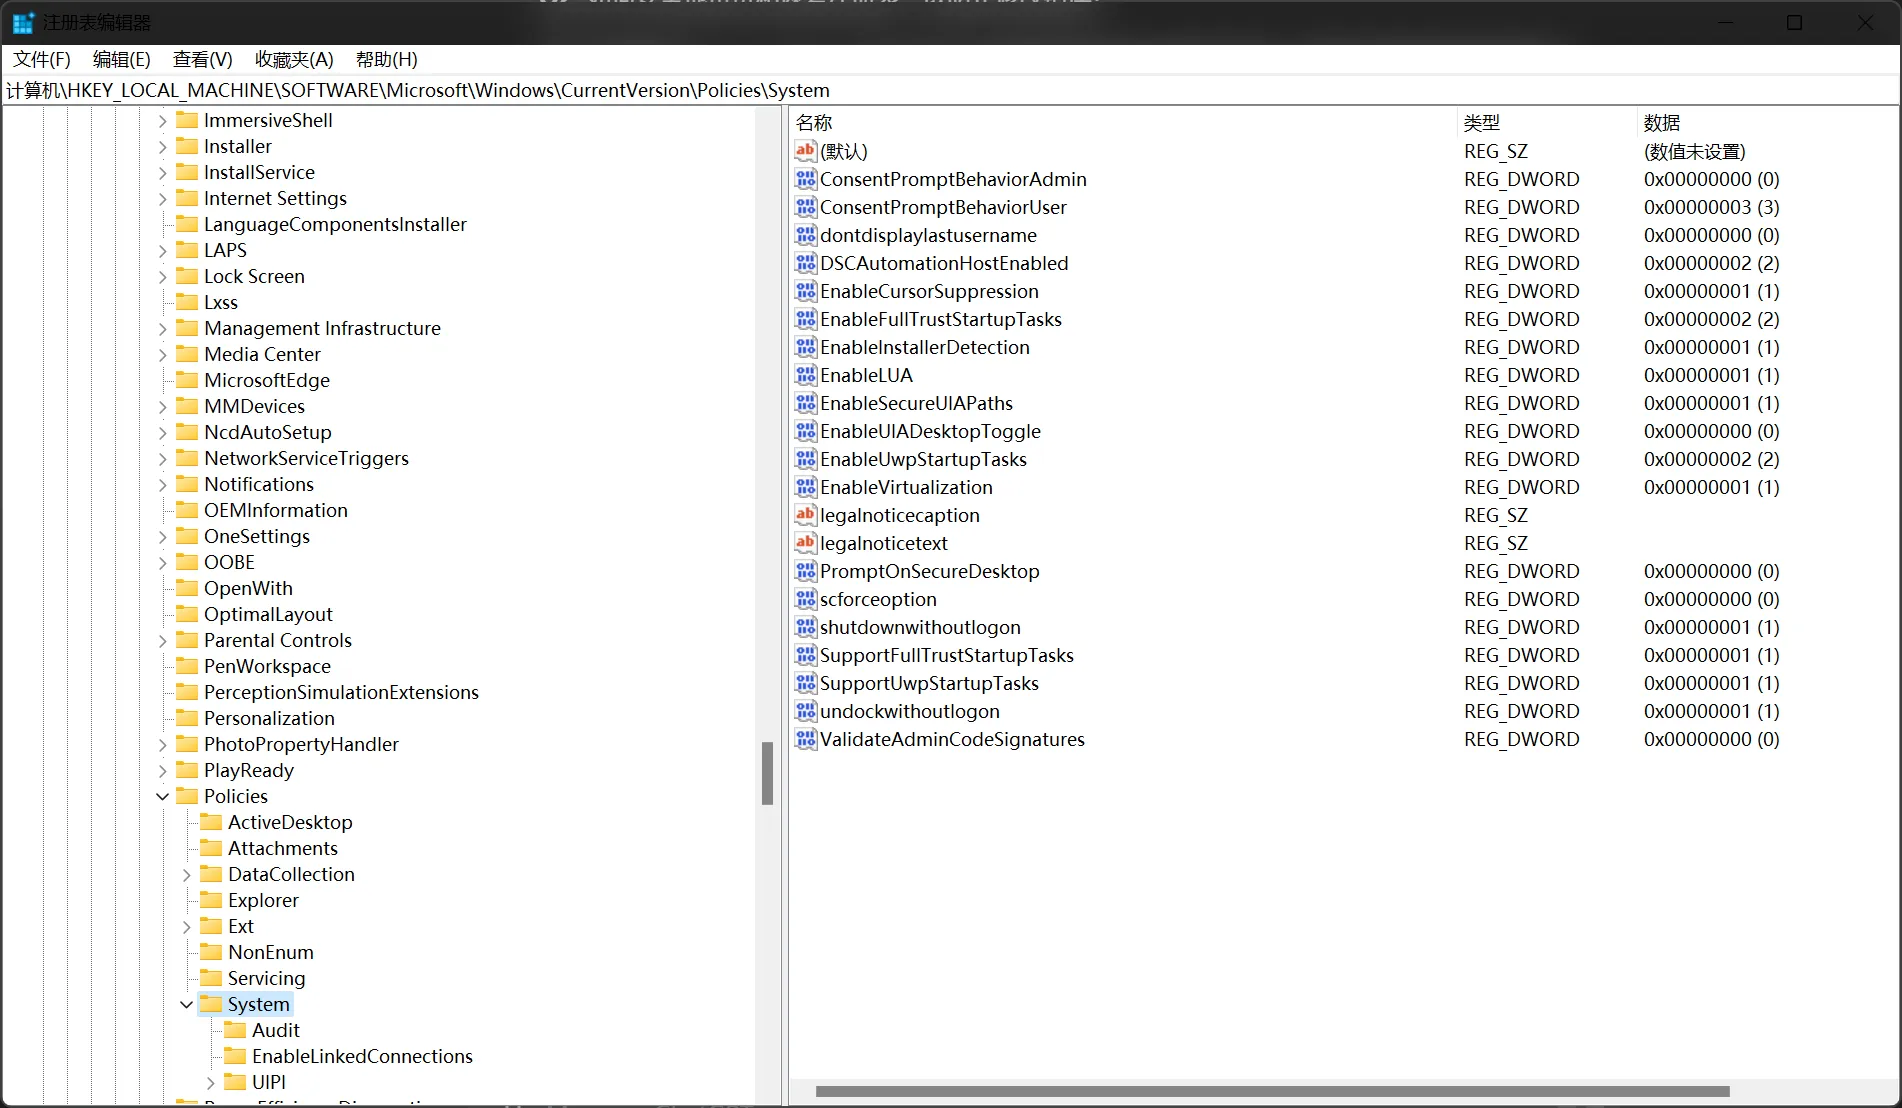Click the ConsentPromptBehaviorAdmin DWORD icon
This screenshot has height=1108, width=1902.
click(x=805, y=179)
